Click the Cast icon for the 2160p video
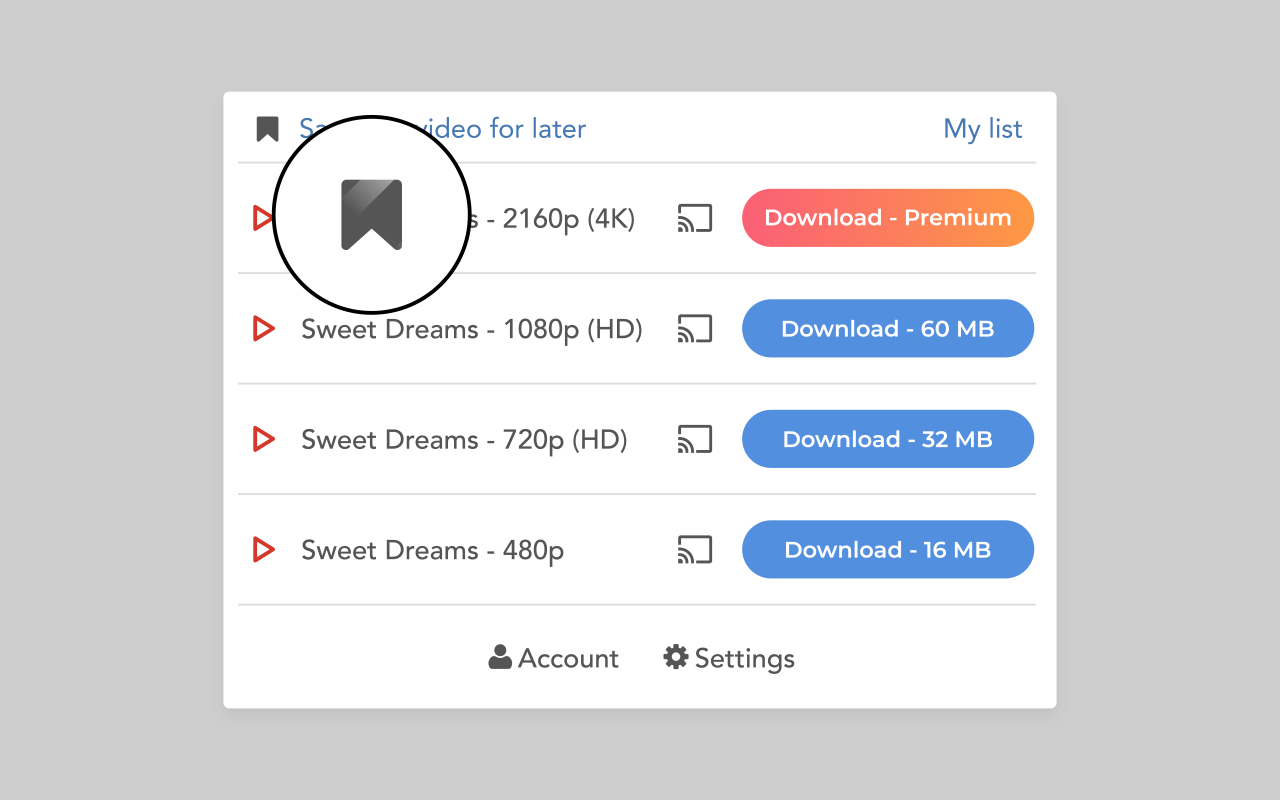Image resolution: width=1280 pixels, height=800 pixels. click(695, 217)
